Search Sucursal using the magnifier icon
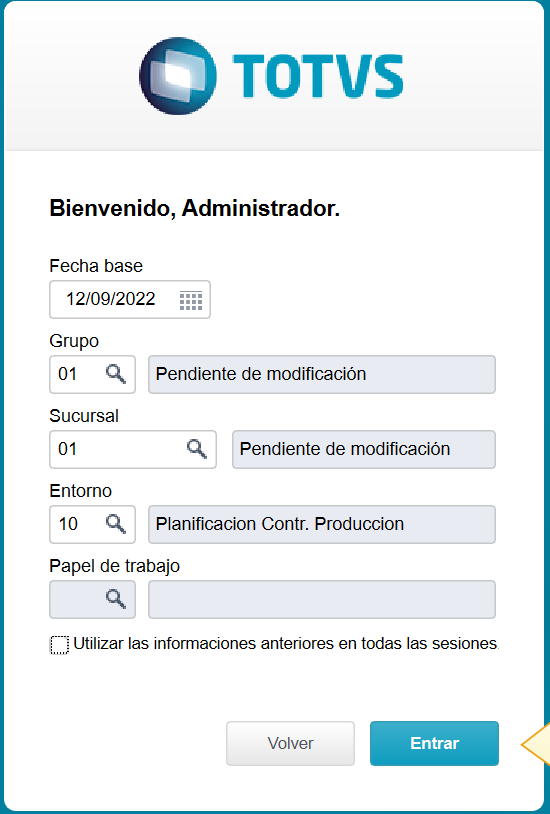 (196, 449)
